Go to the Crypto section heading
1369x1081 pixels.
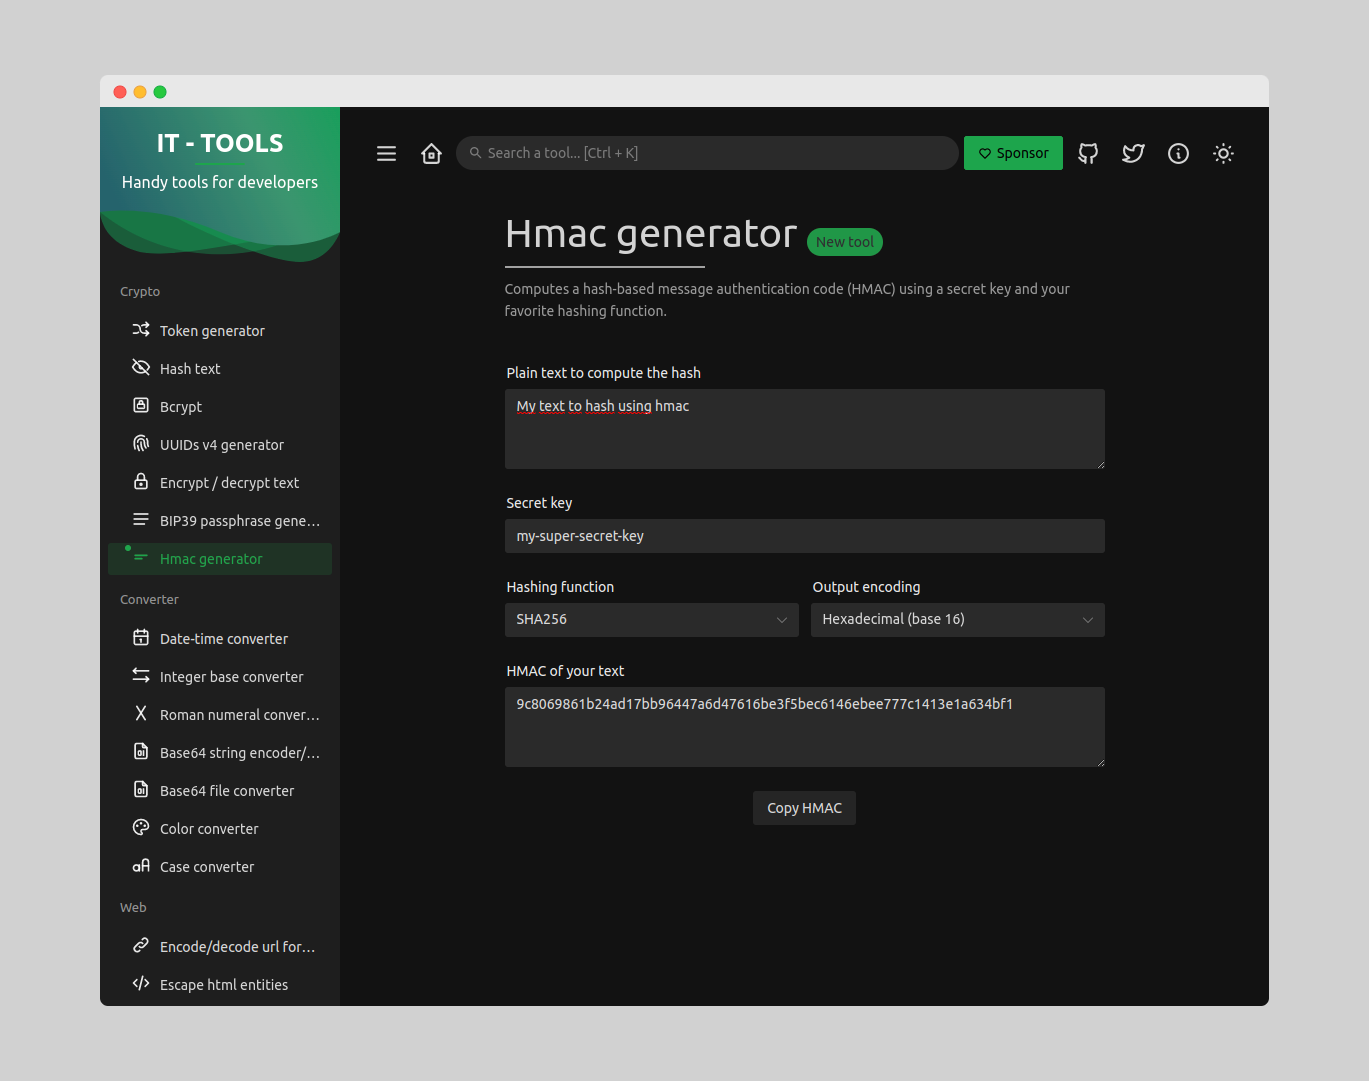[140, 291]
